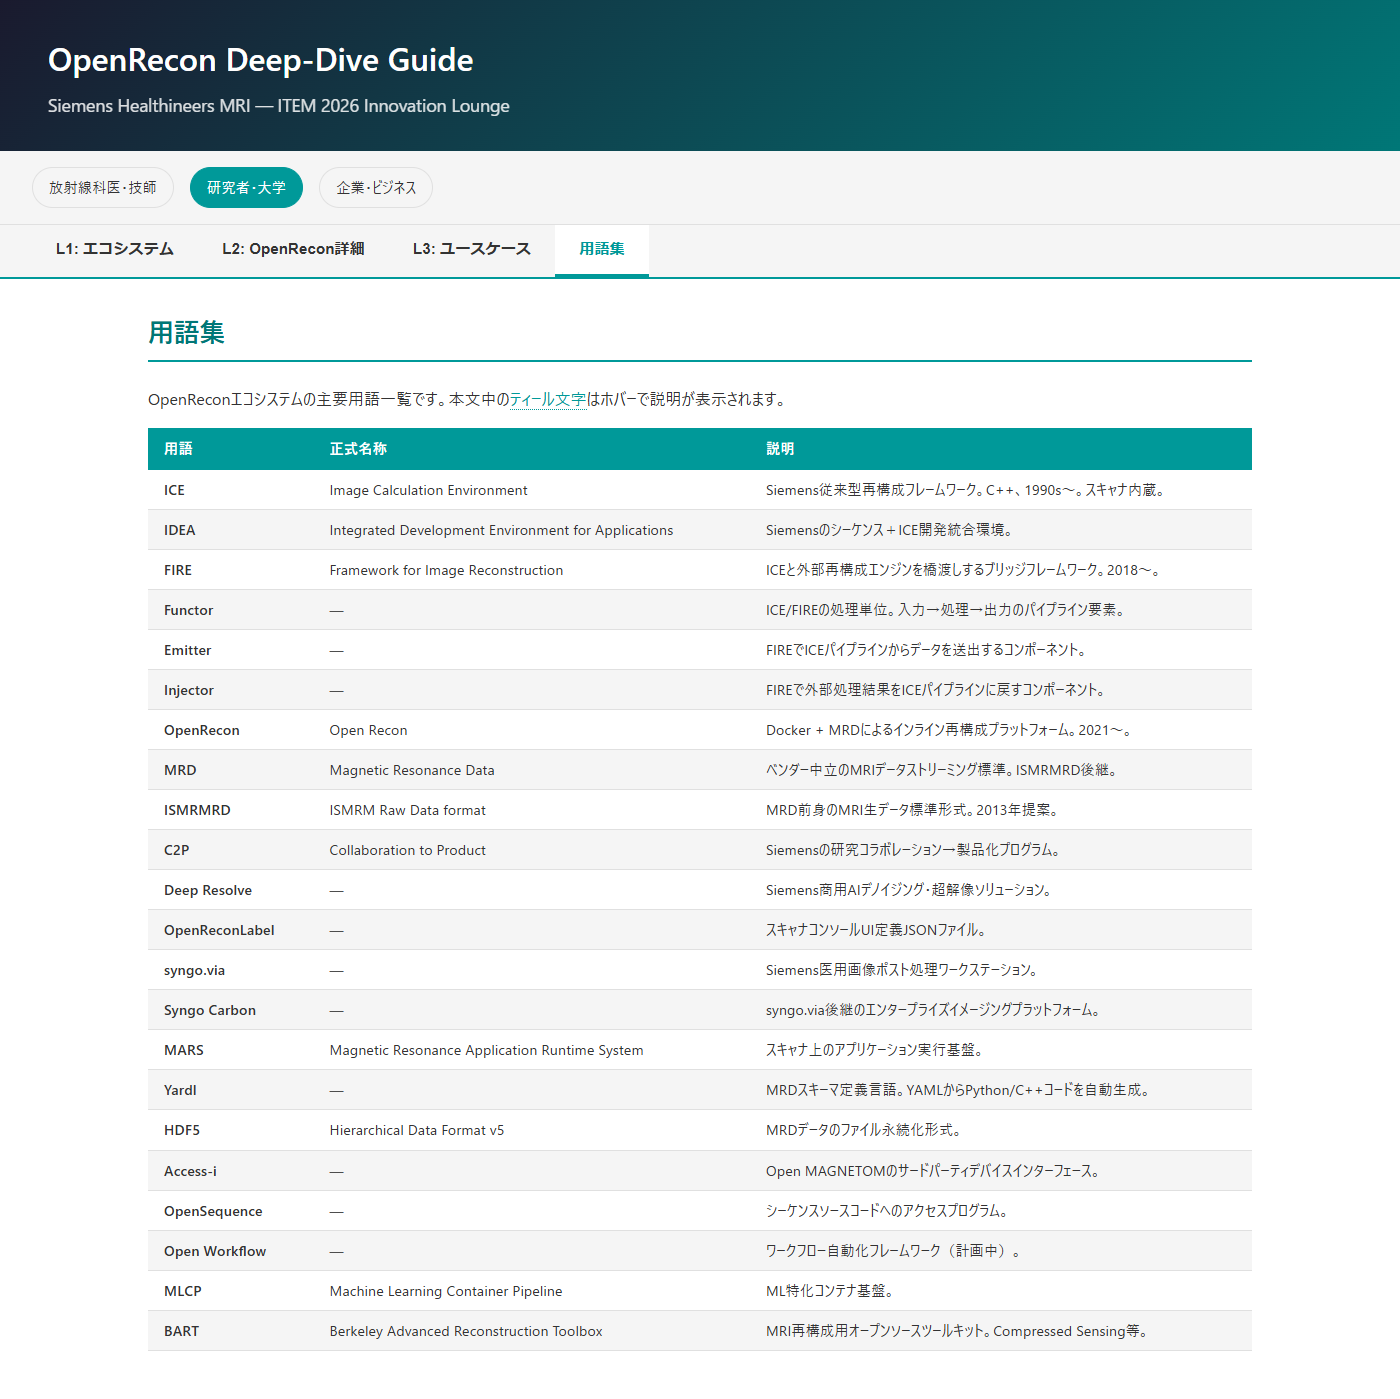Click the 正式名称 column header
This screenshot has height=1399, width=1400.
point(358,449)
